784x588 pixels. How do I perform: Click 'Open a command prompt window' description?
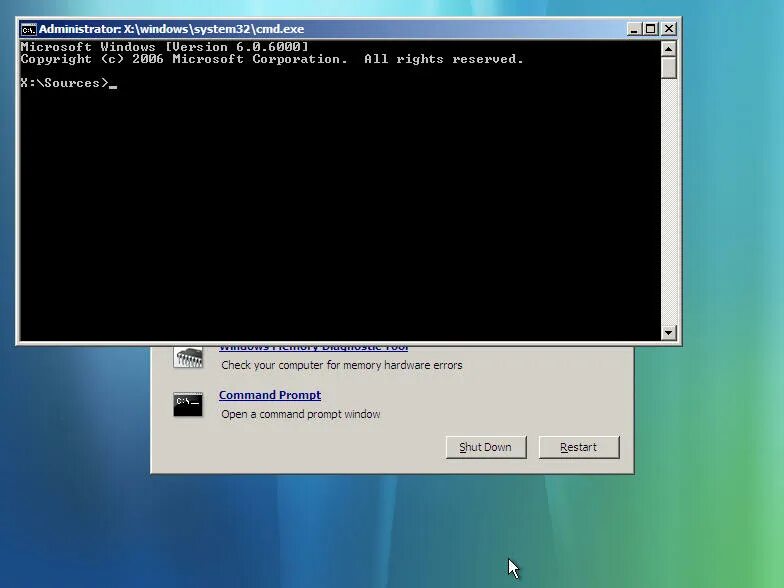[300, 414]
